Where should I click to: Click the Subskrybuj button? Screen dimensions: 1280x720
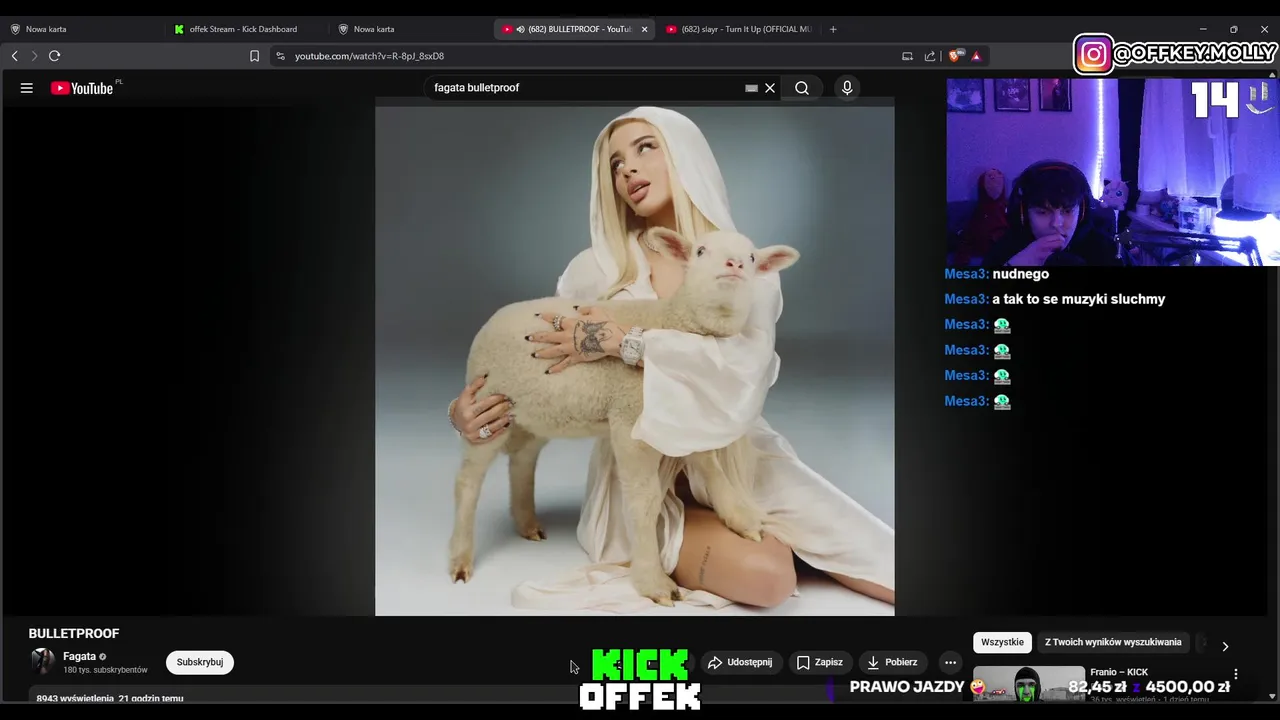pos(200,662)
